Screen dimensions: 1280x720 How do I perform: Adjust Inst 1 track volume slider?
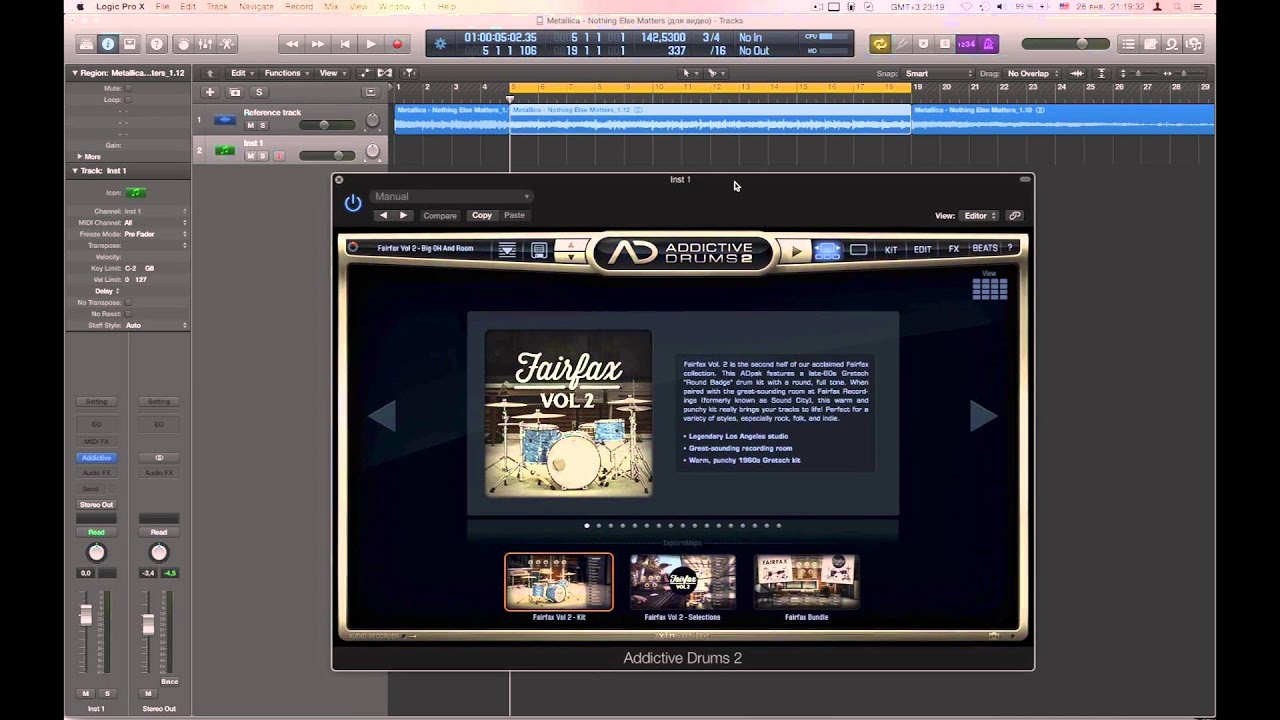coord(327,155)
